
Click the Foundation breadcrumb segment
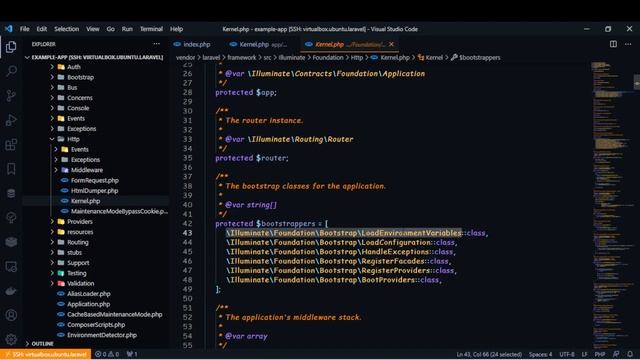click(x=328, y=58)
